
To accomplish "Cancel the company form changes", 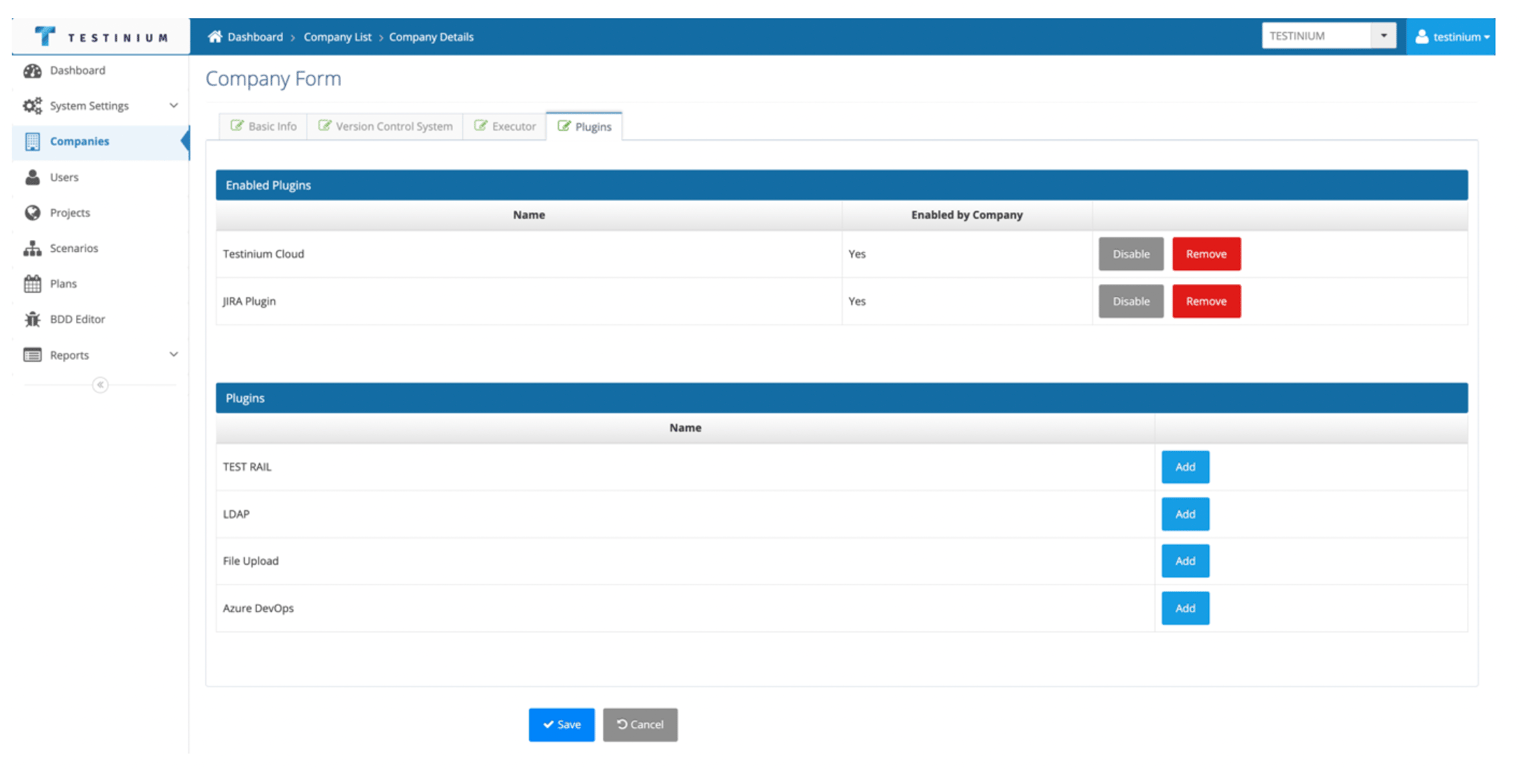I will pos(640,725).
